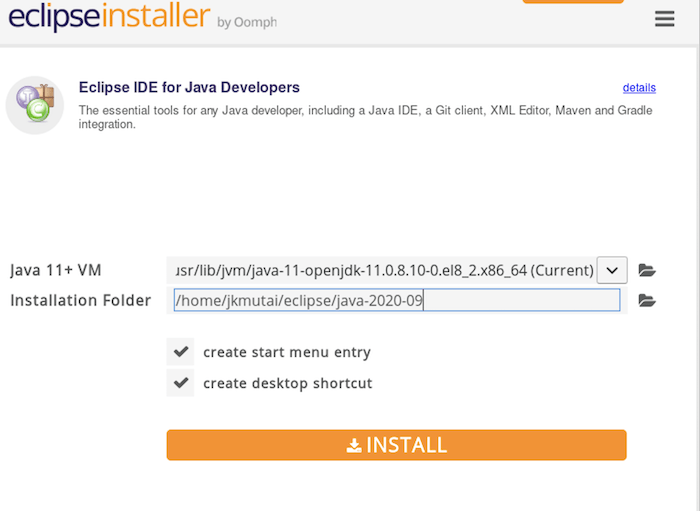This screenshot has width=700, height=511.
Task: Toggle create desktop shortcut checkbox
Action: [x=180, y=382]
